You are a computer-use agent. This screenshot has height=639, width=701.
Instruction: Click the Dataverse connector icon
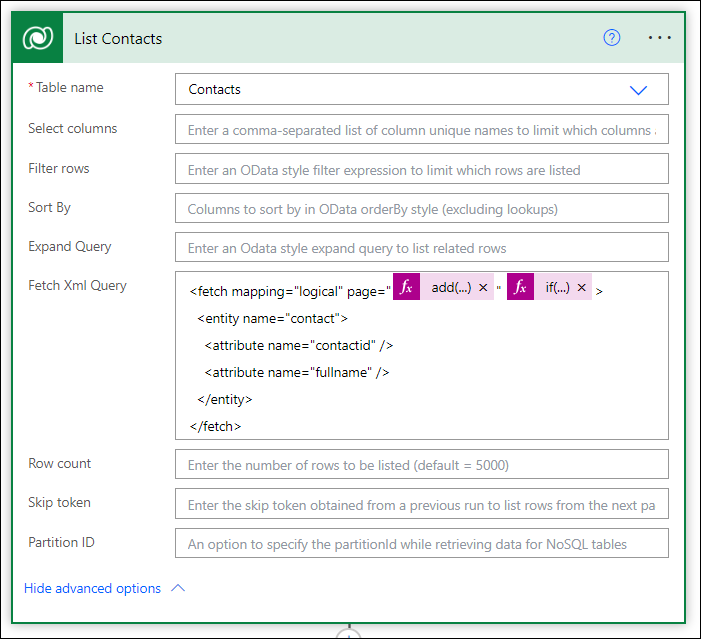point(38,38)
